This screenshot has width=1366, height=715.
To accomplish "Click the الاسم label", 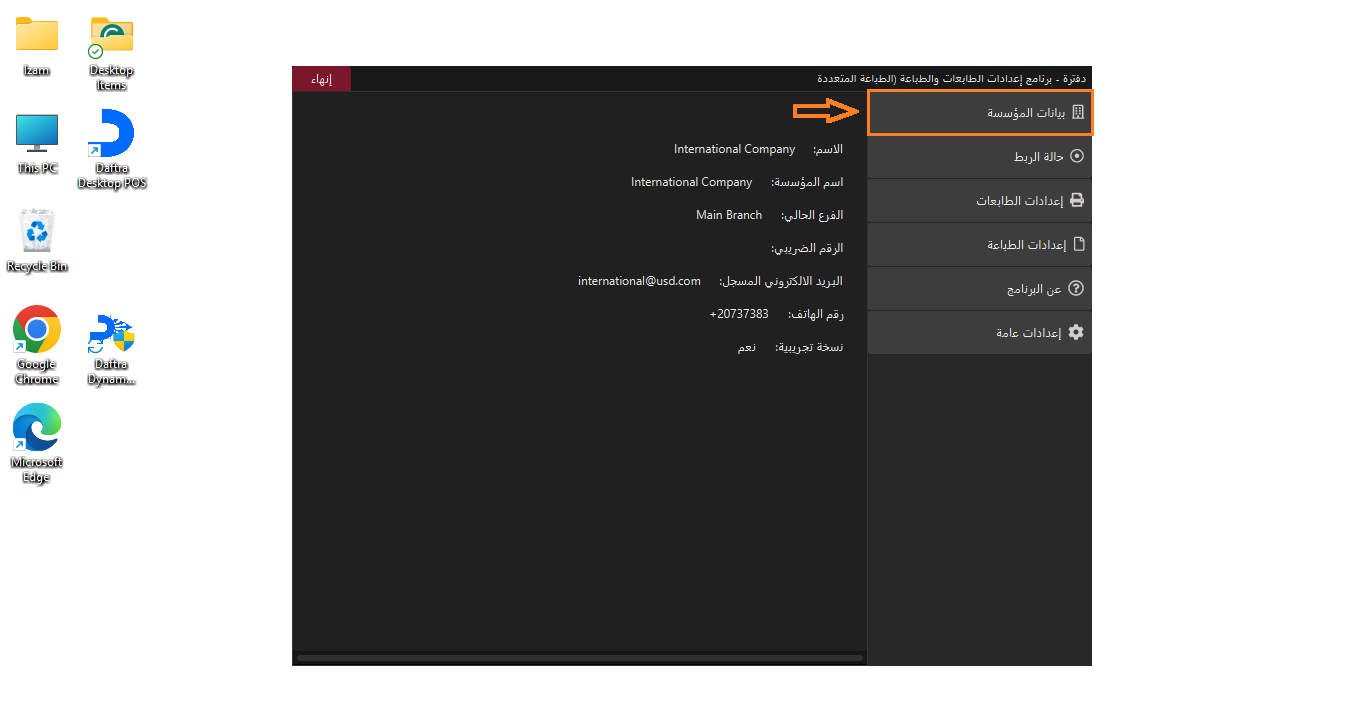I will coord(828,149).
